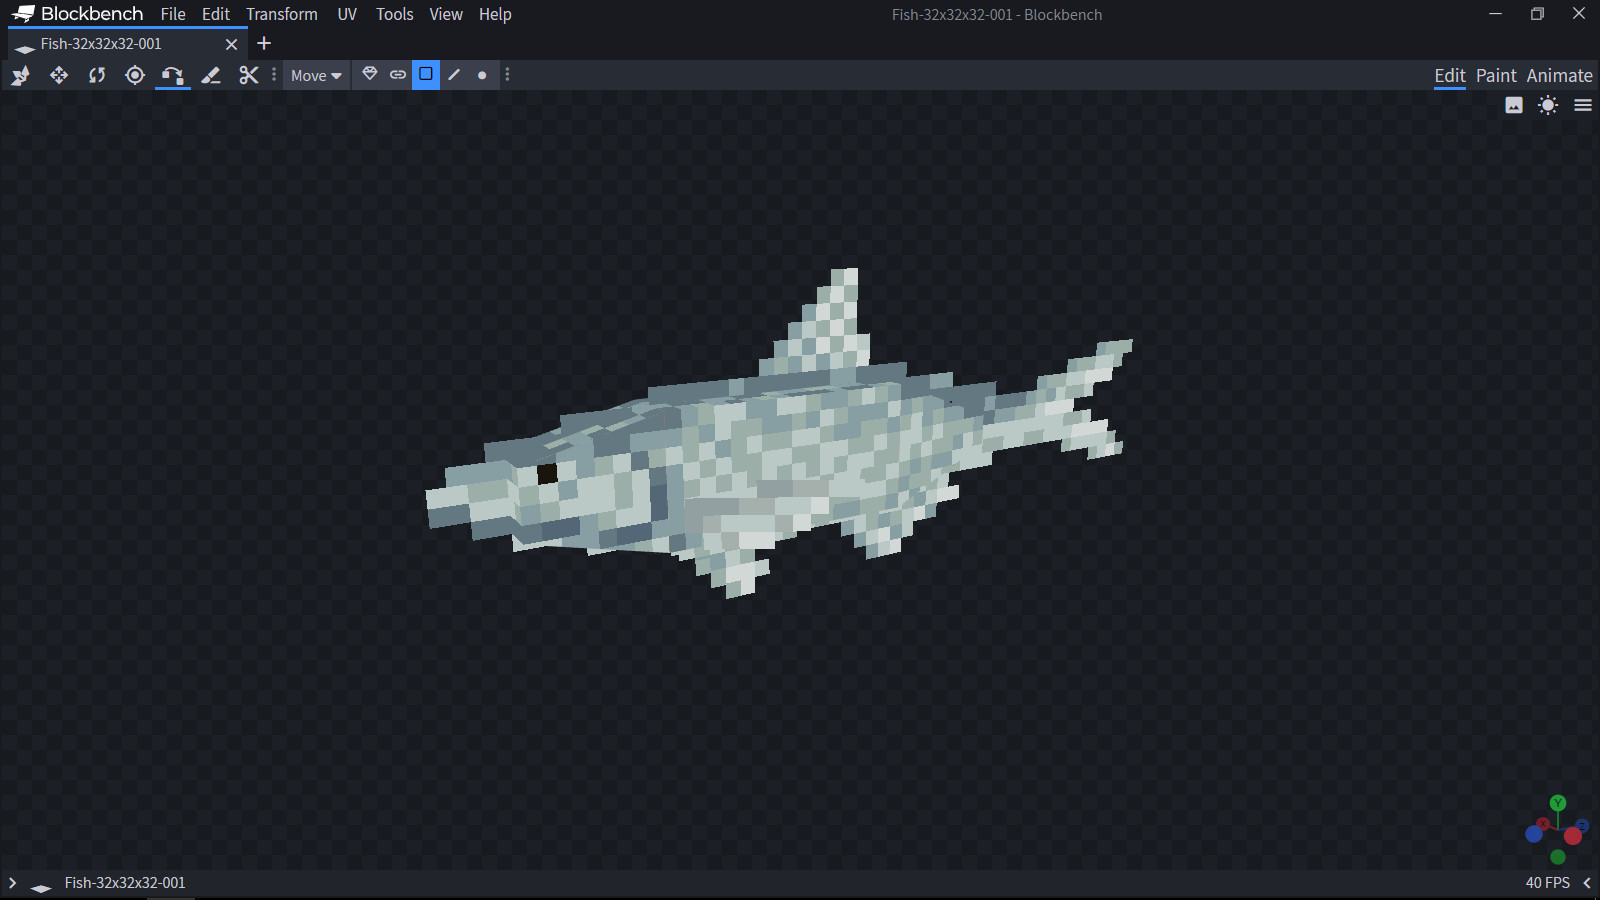1600x900 pixels.
Task: Select the Seam tool (marker icon)
Action: [x=211, y=75]
